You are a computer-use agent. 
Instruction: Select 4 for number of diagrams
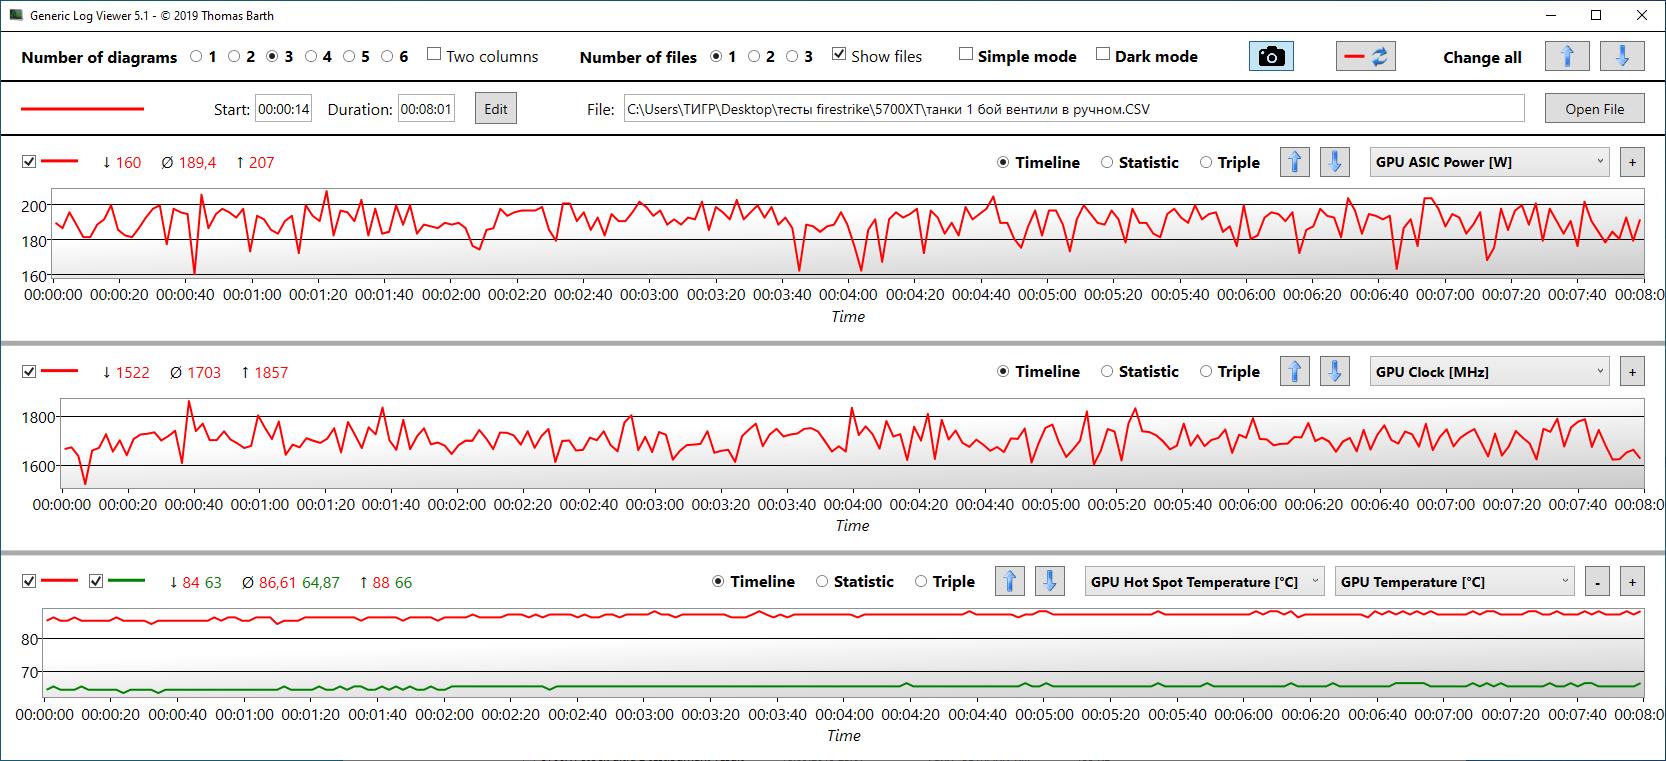coord(311,57)
